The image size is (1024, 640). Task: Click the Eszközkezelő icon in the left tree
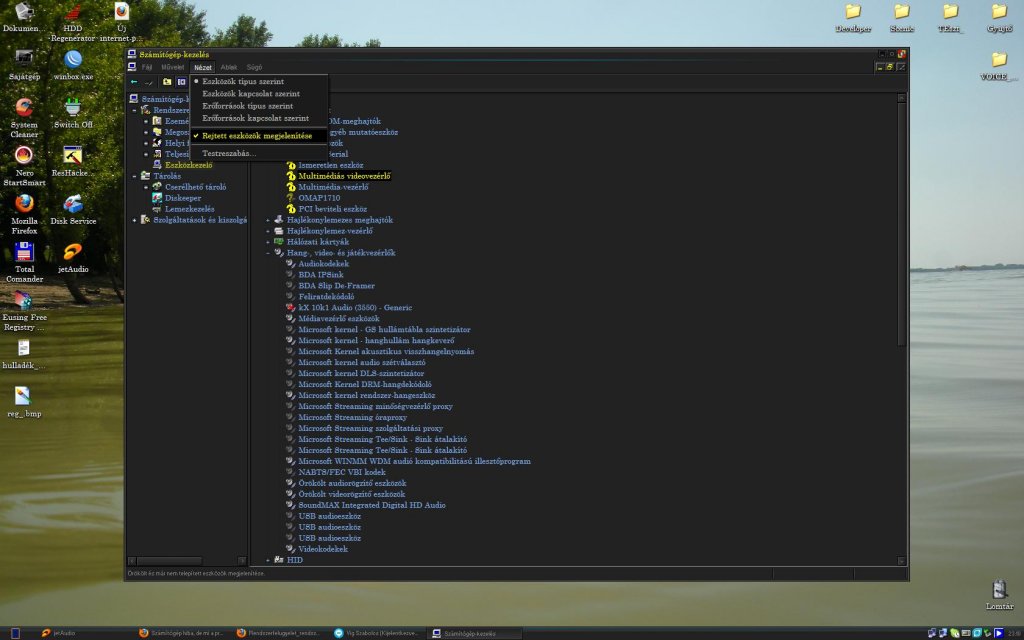(157, 165)
